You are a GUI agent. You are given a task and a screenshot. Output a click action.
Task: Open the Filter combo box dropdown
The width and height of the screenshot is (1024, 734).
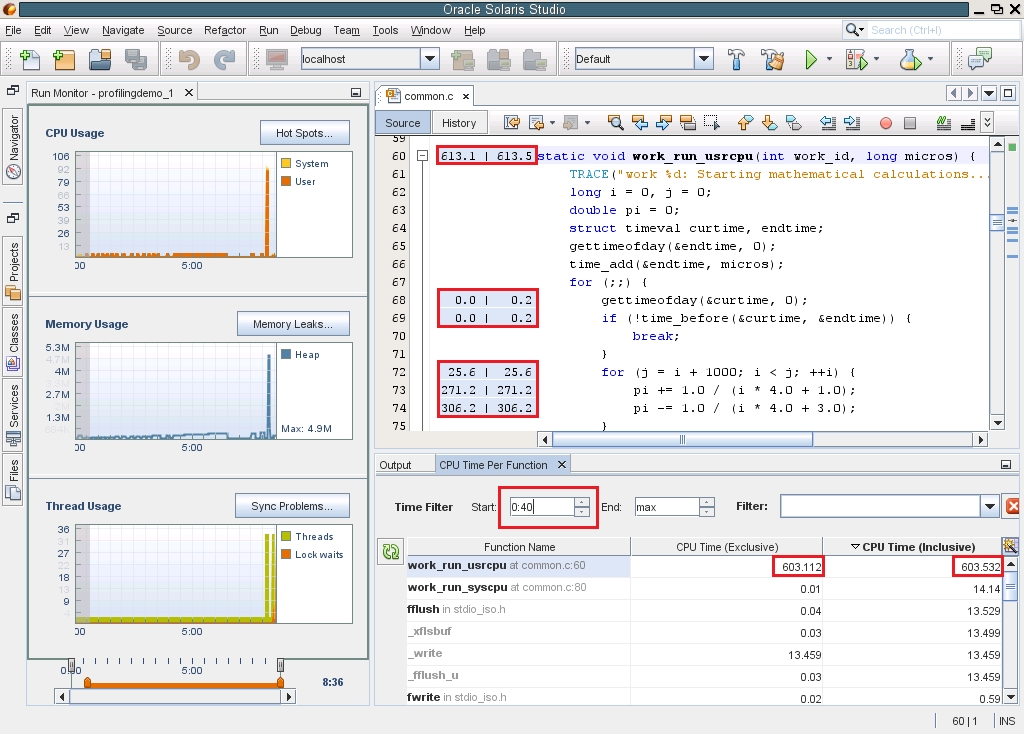tap(990, 506)
